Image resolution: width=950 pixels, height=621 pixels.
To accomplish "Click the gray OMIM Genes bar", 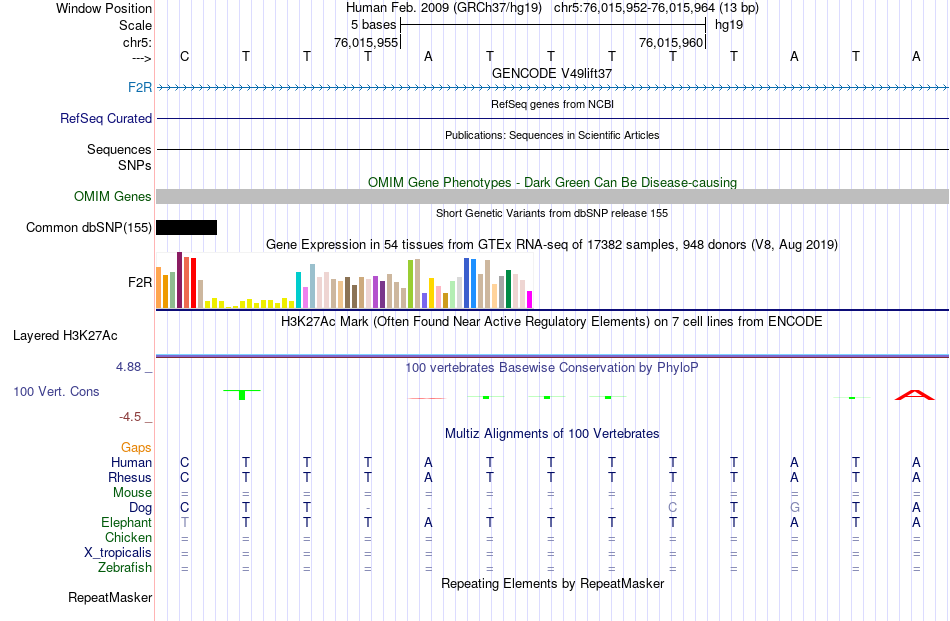I will point(552,196).
